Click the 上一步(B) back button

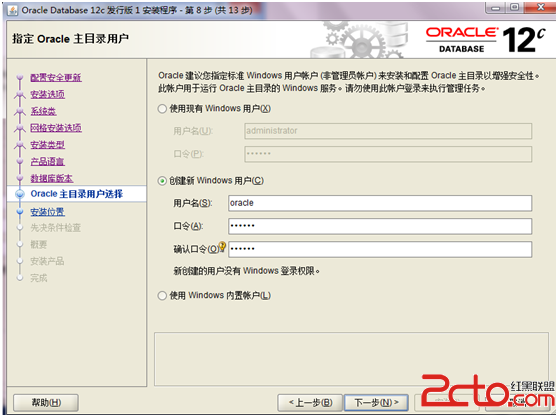pyautogui.click(x=310, y=402)
